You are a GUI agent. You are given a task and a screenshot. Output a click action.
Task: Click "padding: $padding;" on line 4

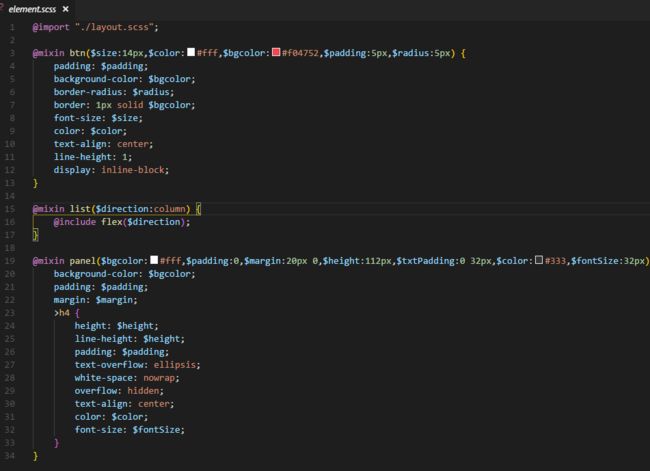(x=101, y=66)
